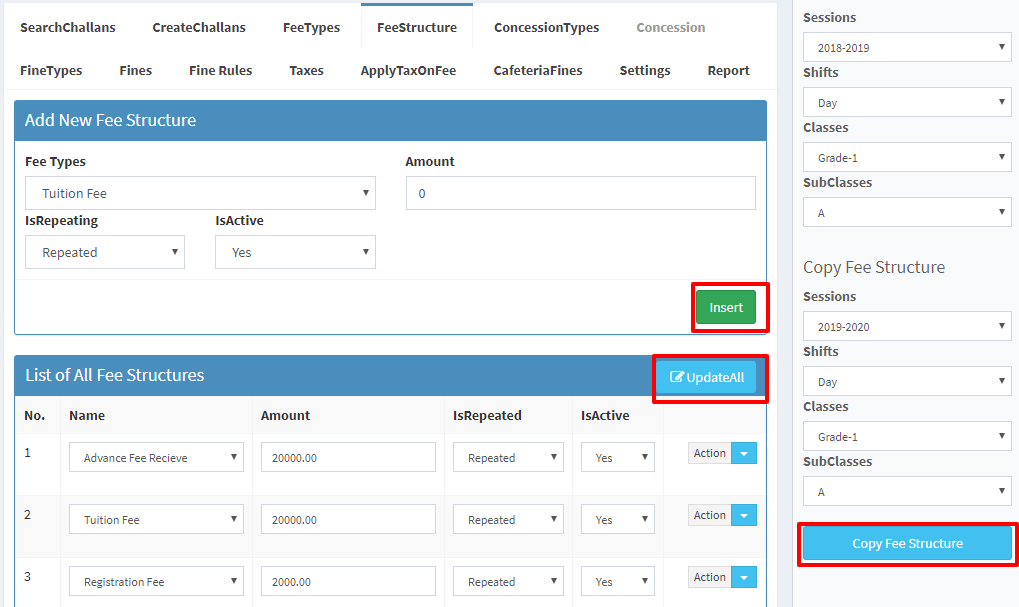
Task: Open the name dropdown for Registration Fee row
Action: coord(156,580)
